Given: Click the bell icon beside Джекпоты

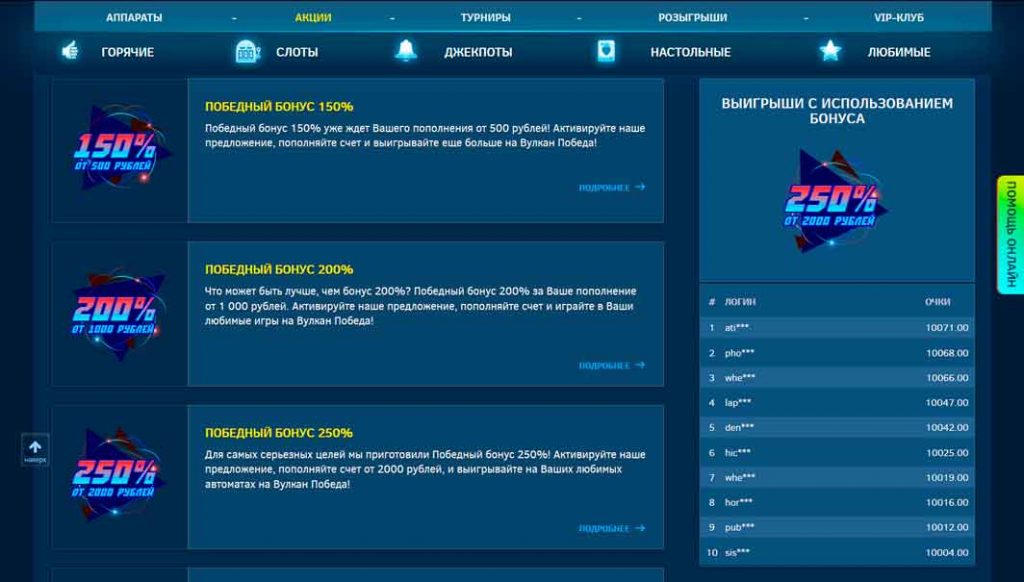Looking at the screenshot, I should 406,51.
